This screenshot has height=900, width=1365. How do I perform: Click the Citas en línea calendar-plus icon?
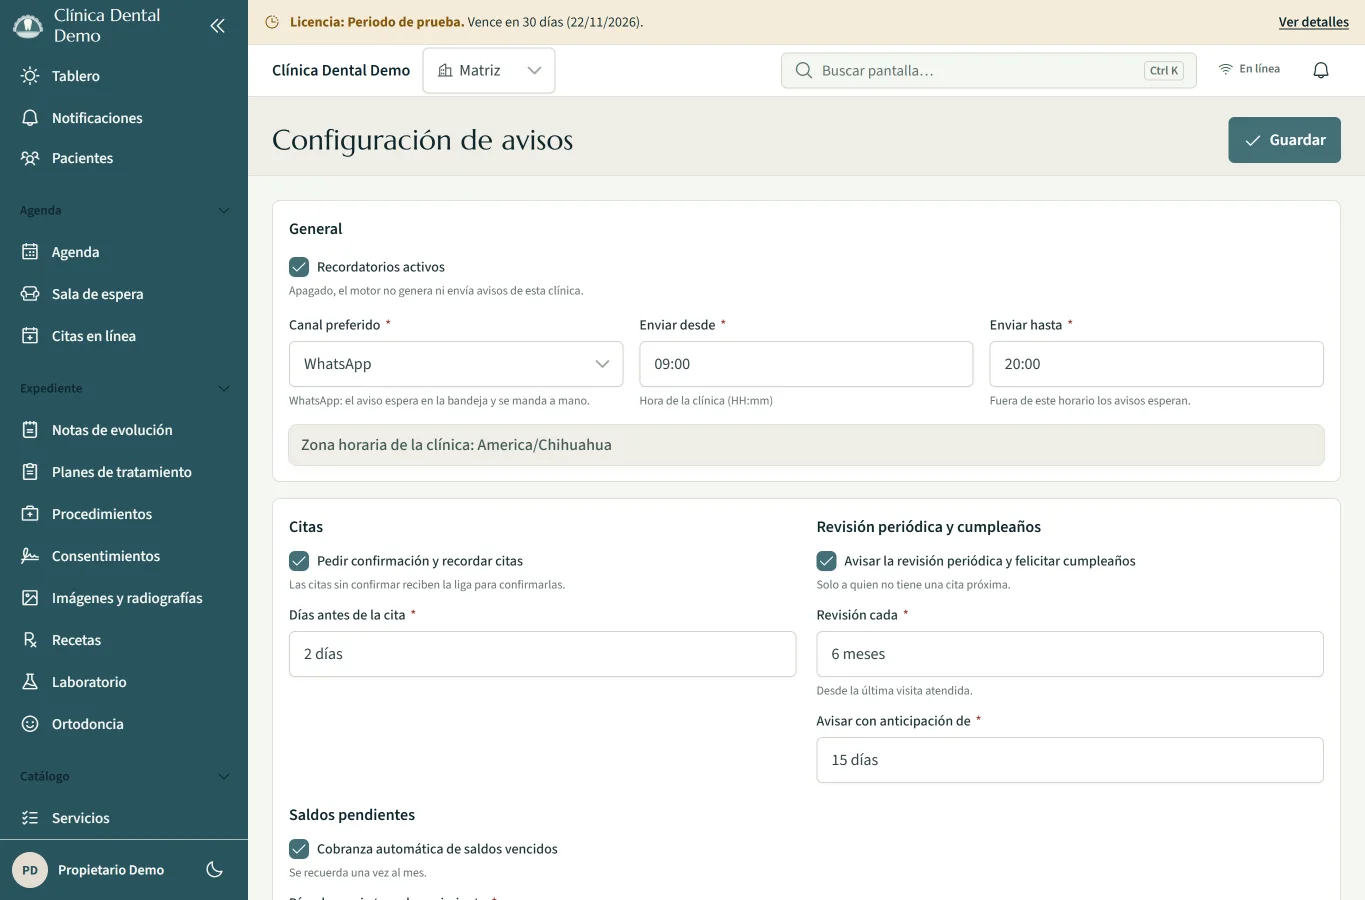pyautogui.click(x=30, y=336)
